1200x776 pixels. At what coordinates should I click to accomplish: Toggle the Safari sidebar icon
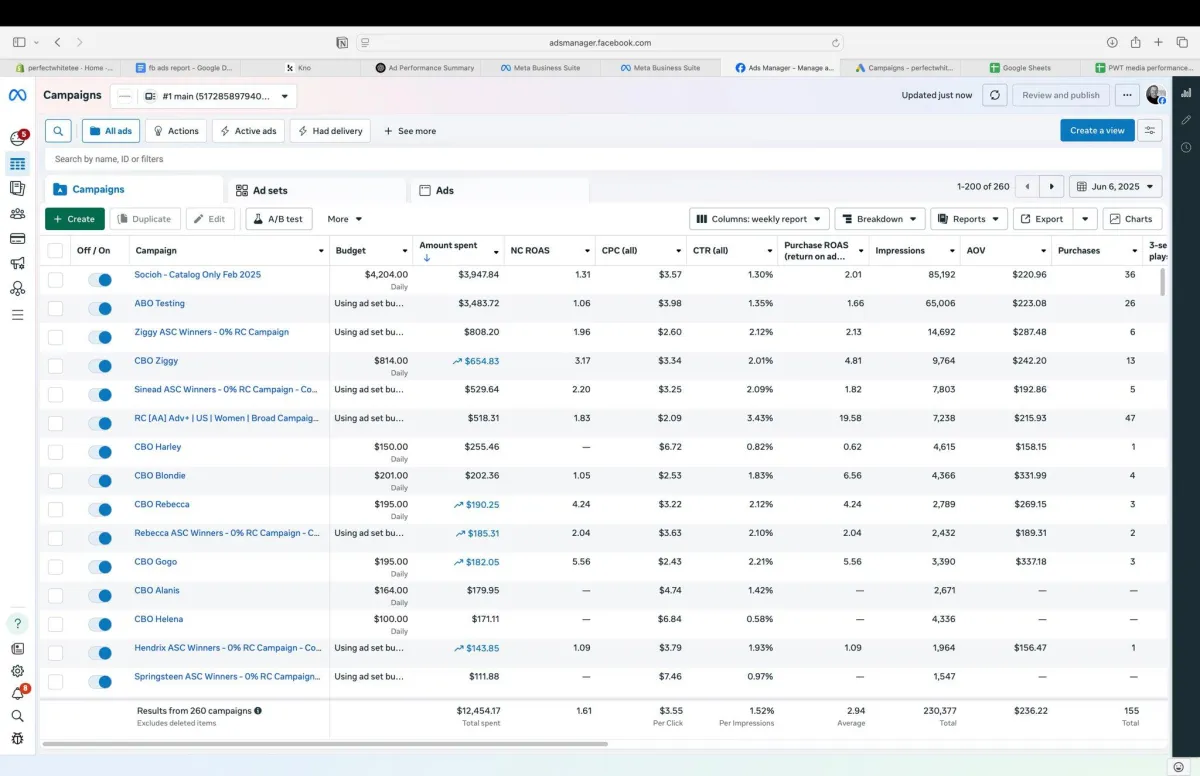click(19, 42)
